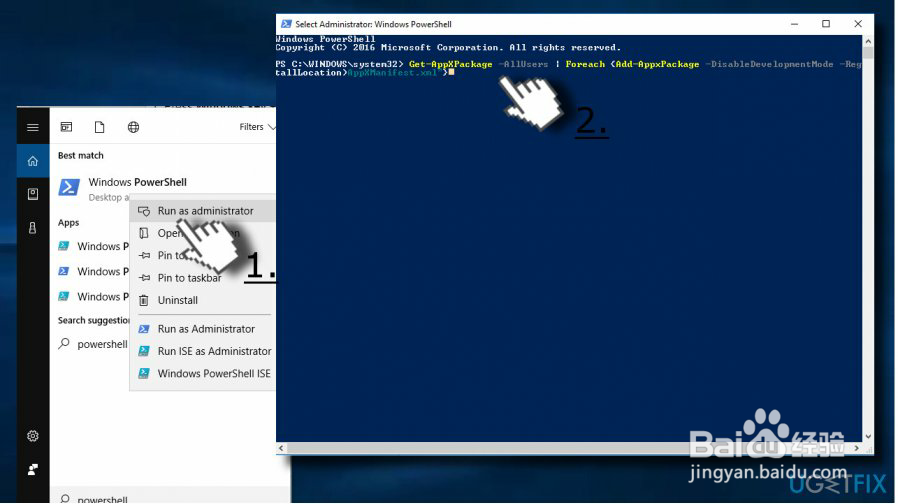Open the Feedback icon at sidebar bottom
Viewport: 898px width, 504px height.
coord(33,470)
